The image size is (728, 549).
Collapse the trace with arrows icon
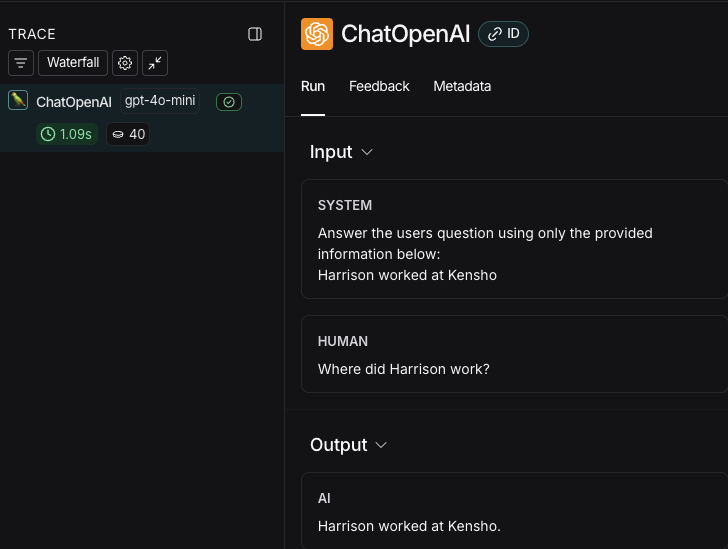click(155, 63)
